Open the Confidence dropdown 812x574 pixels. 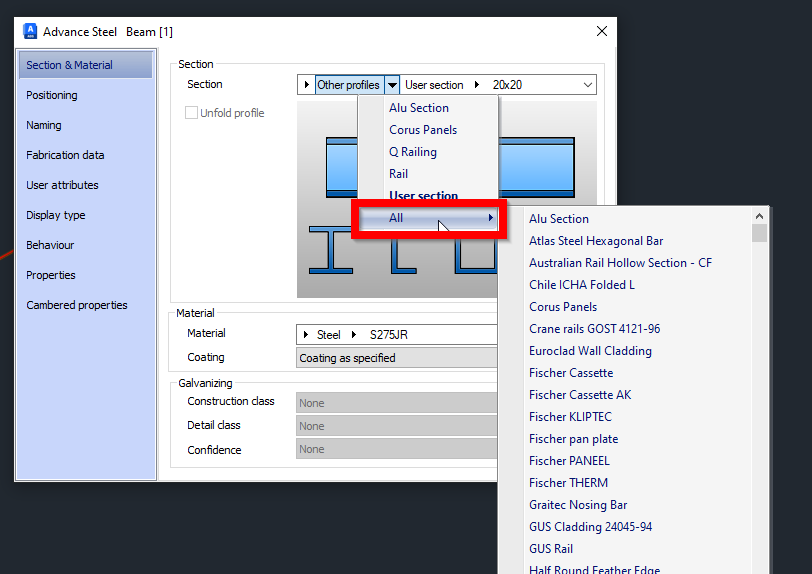tap(397, 449)
